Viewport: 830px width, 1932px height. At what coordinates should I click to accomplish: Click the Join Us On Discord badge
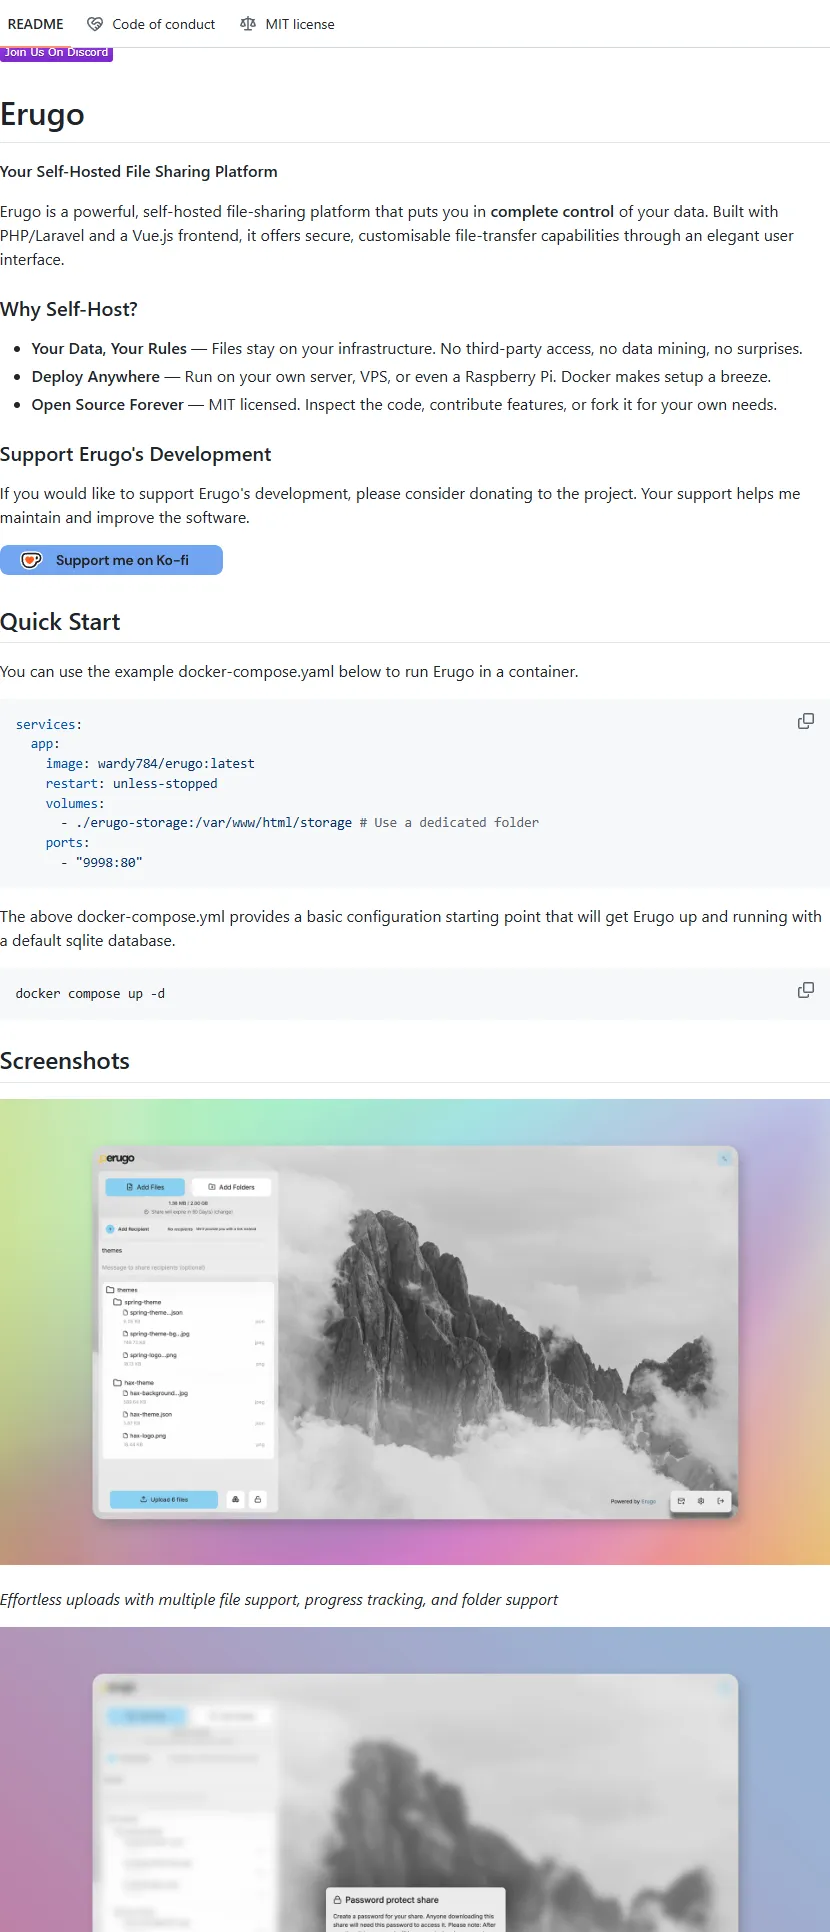click(56, 53)
